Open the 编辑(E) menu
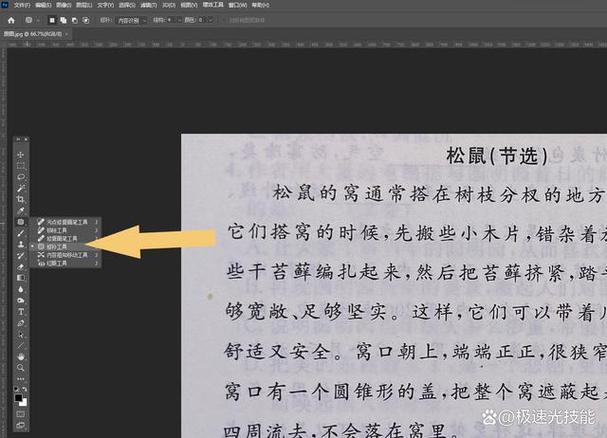The image size is (607, 438). pos(43,5)
